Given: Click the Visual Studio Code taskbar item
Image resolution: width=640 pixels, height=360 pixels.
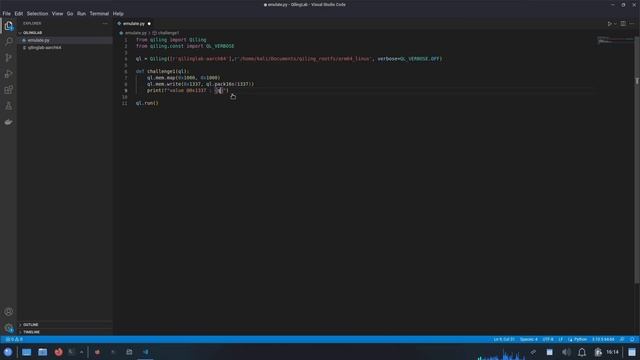Looking at the screenshot, I should (x=145, y=352).
